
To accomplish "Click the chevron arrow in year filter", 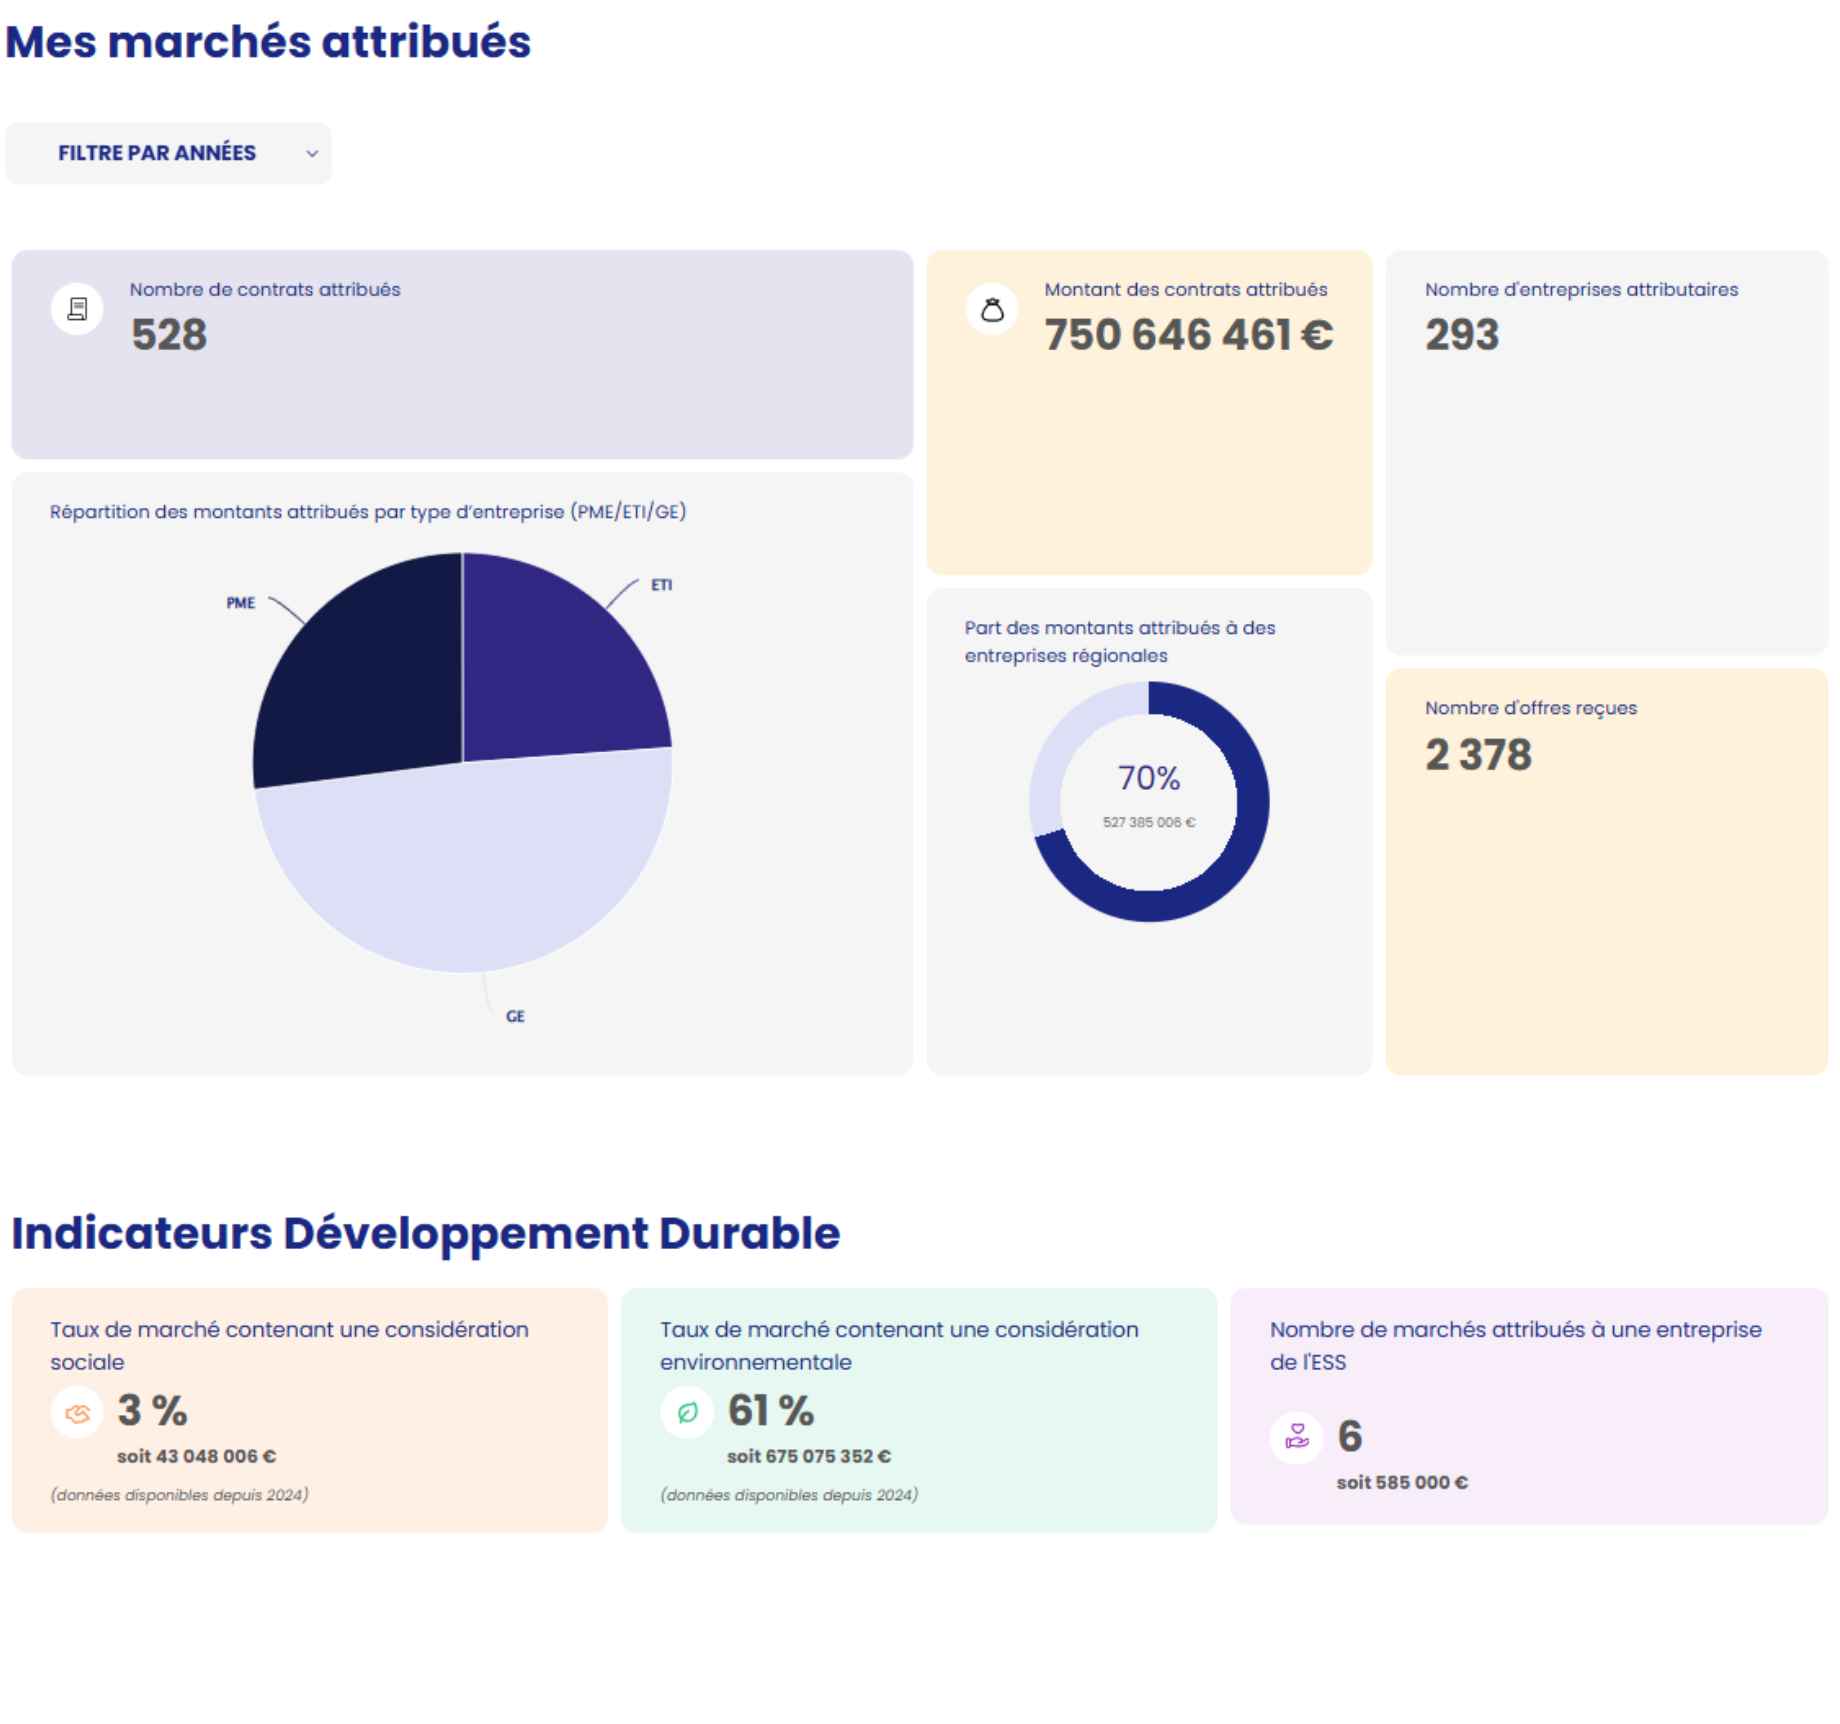I will (312, 154).
